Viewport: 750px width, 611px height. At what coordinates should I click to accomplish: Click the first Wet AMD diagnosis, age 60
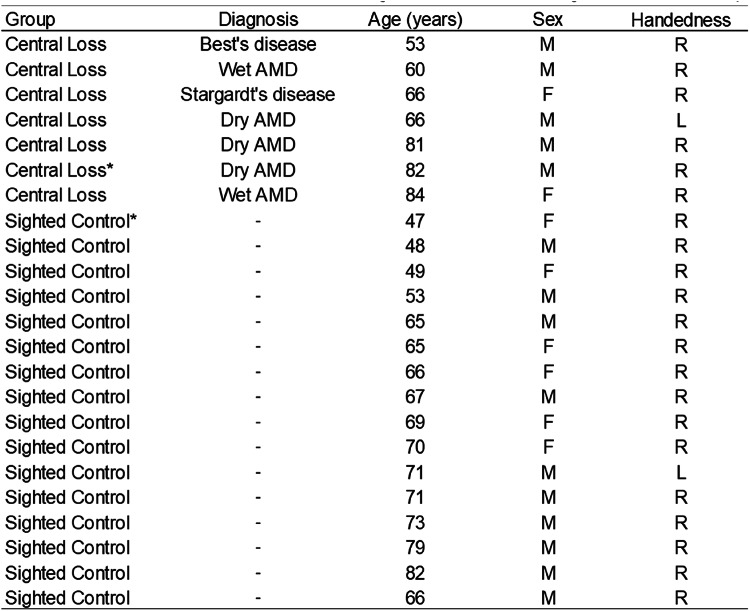tap(258, 70)
